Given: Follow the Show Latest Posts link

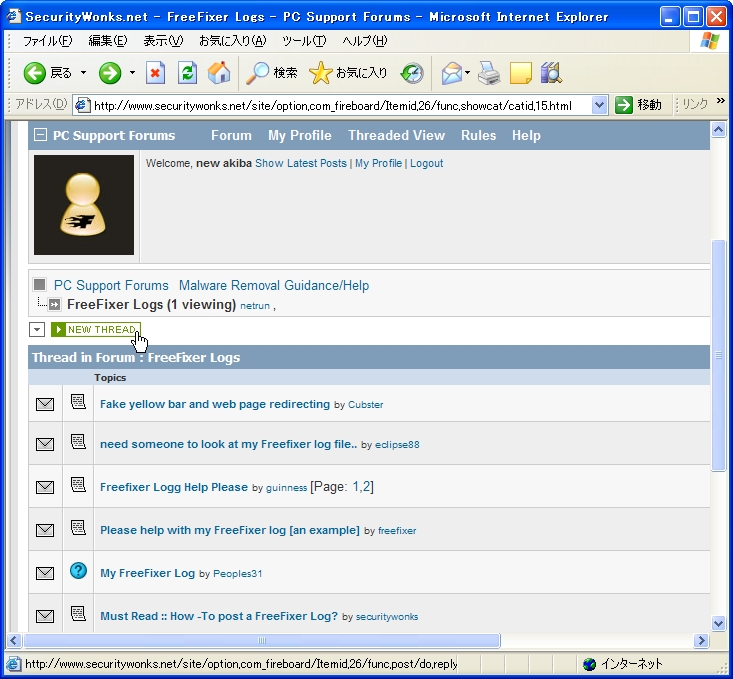Looking at the screenshot, I should coord(301,163).
